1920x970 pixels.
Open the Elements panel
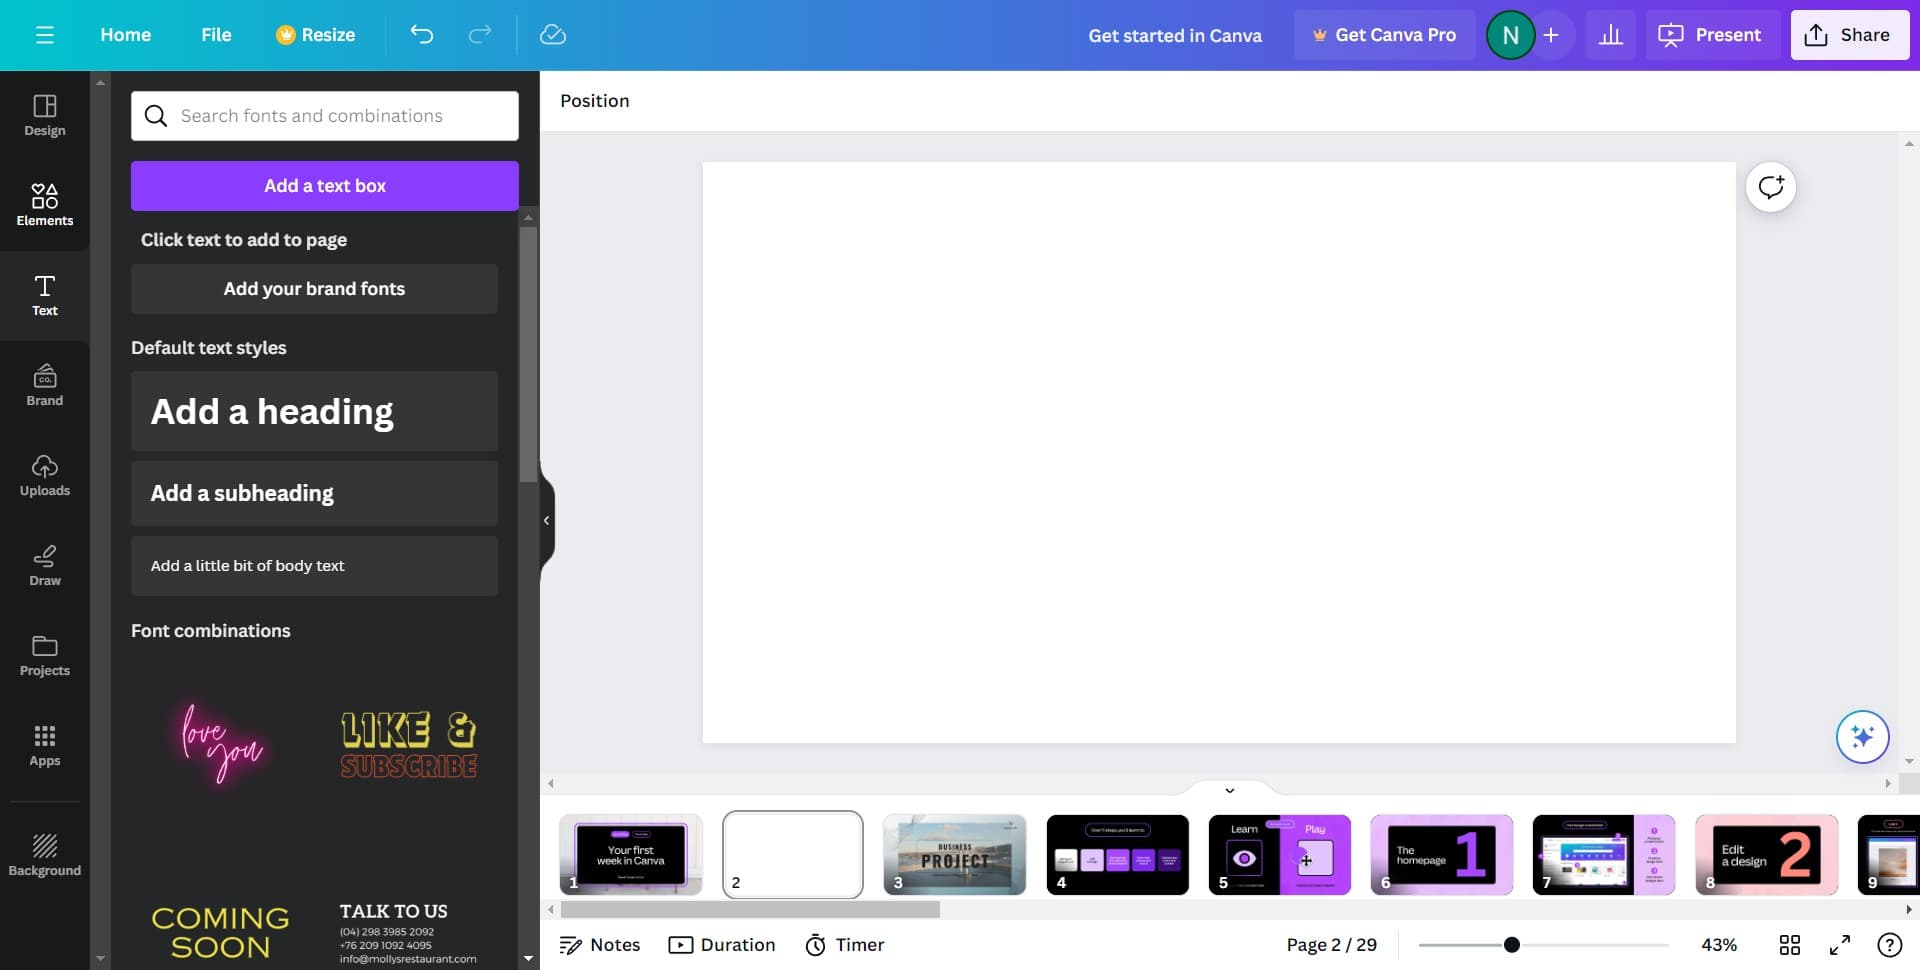point(44,205)
